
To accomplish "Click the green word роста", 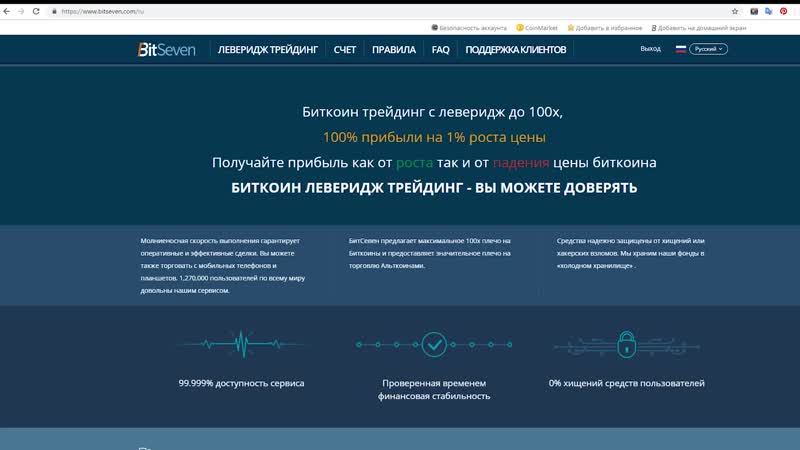I will pyautogui.click(x=414, y=162).
